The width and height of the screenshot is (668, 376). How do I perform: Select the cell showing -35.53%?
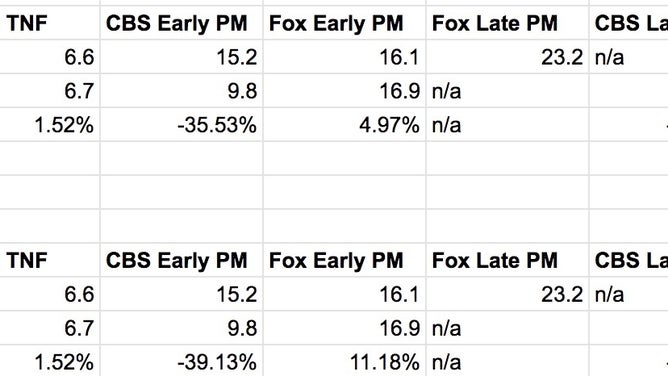182,125
